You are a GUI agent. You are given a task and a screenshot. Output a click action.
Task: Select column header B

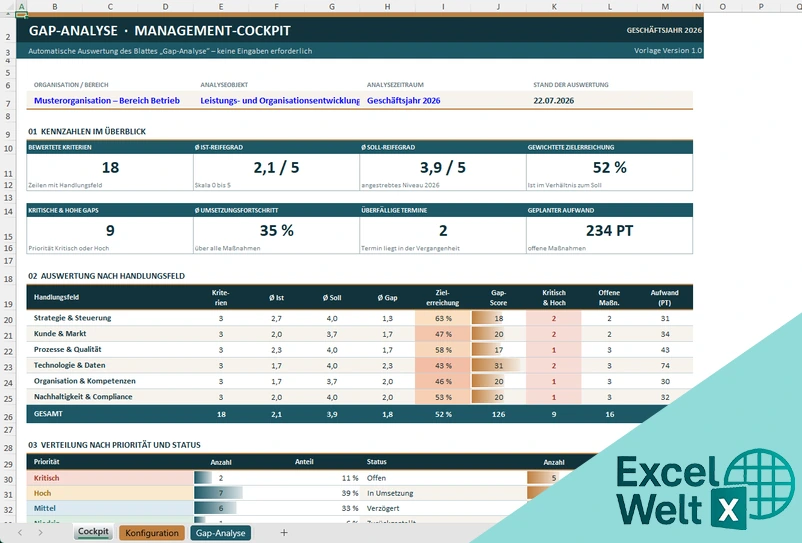click(55, 7)
